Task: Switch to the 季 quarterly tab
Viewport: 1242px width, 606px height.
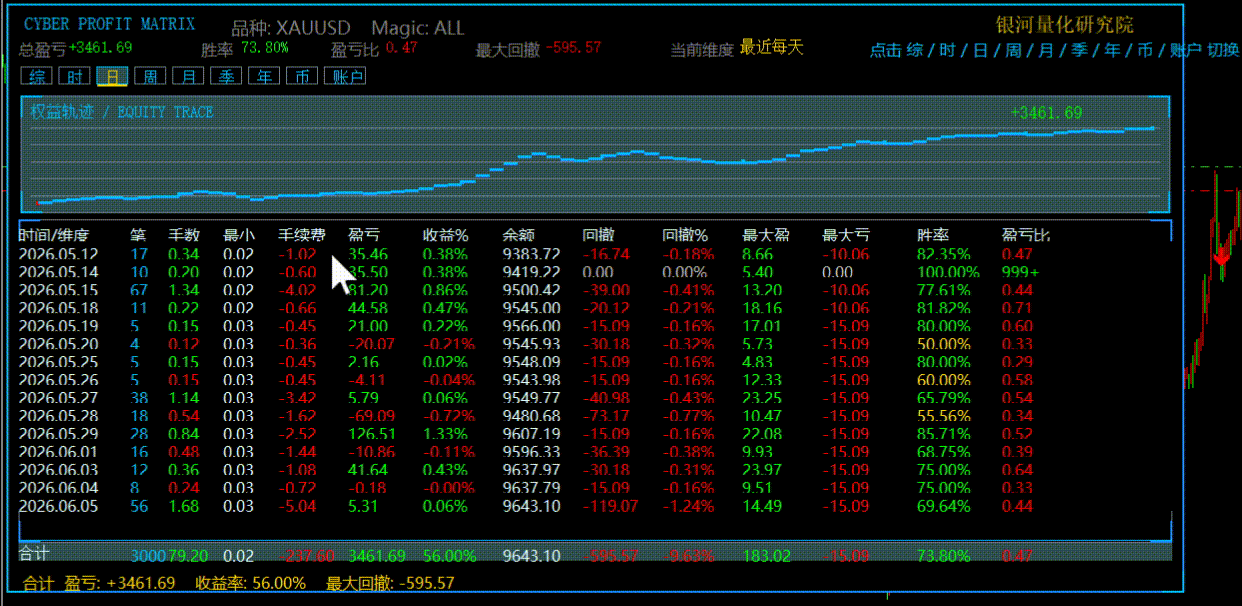Action: [226, 76]
